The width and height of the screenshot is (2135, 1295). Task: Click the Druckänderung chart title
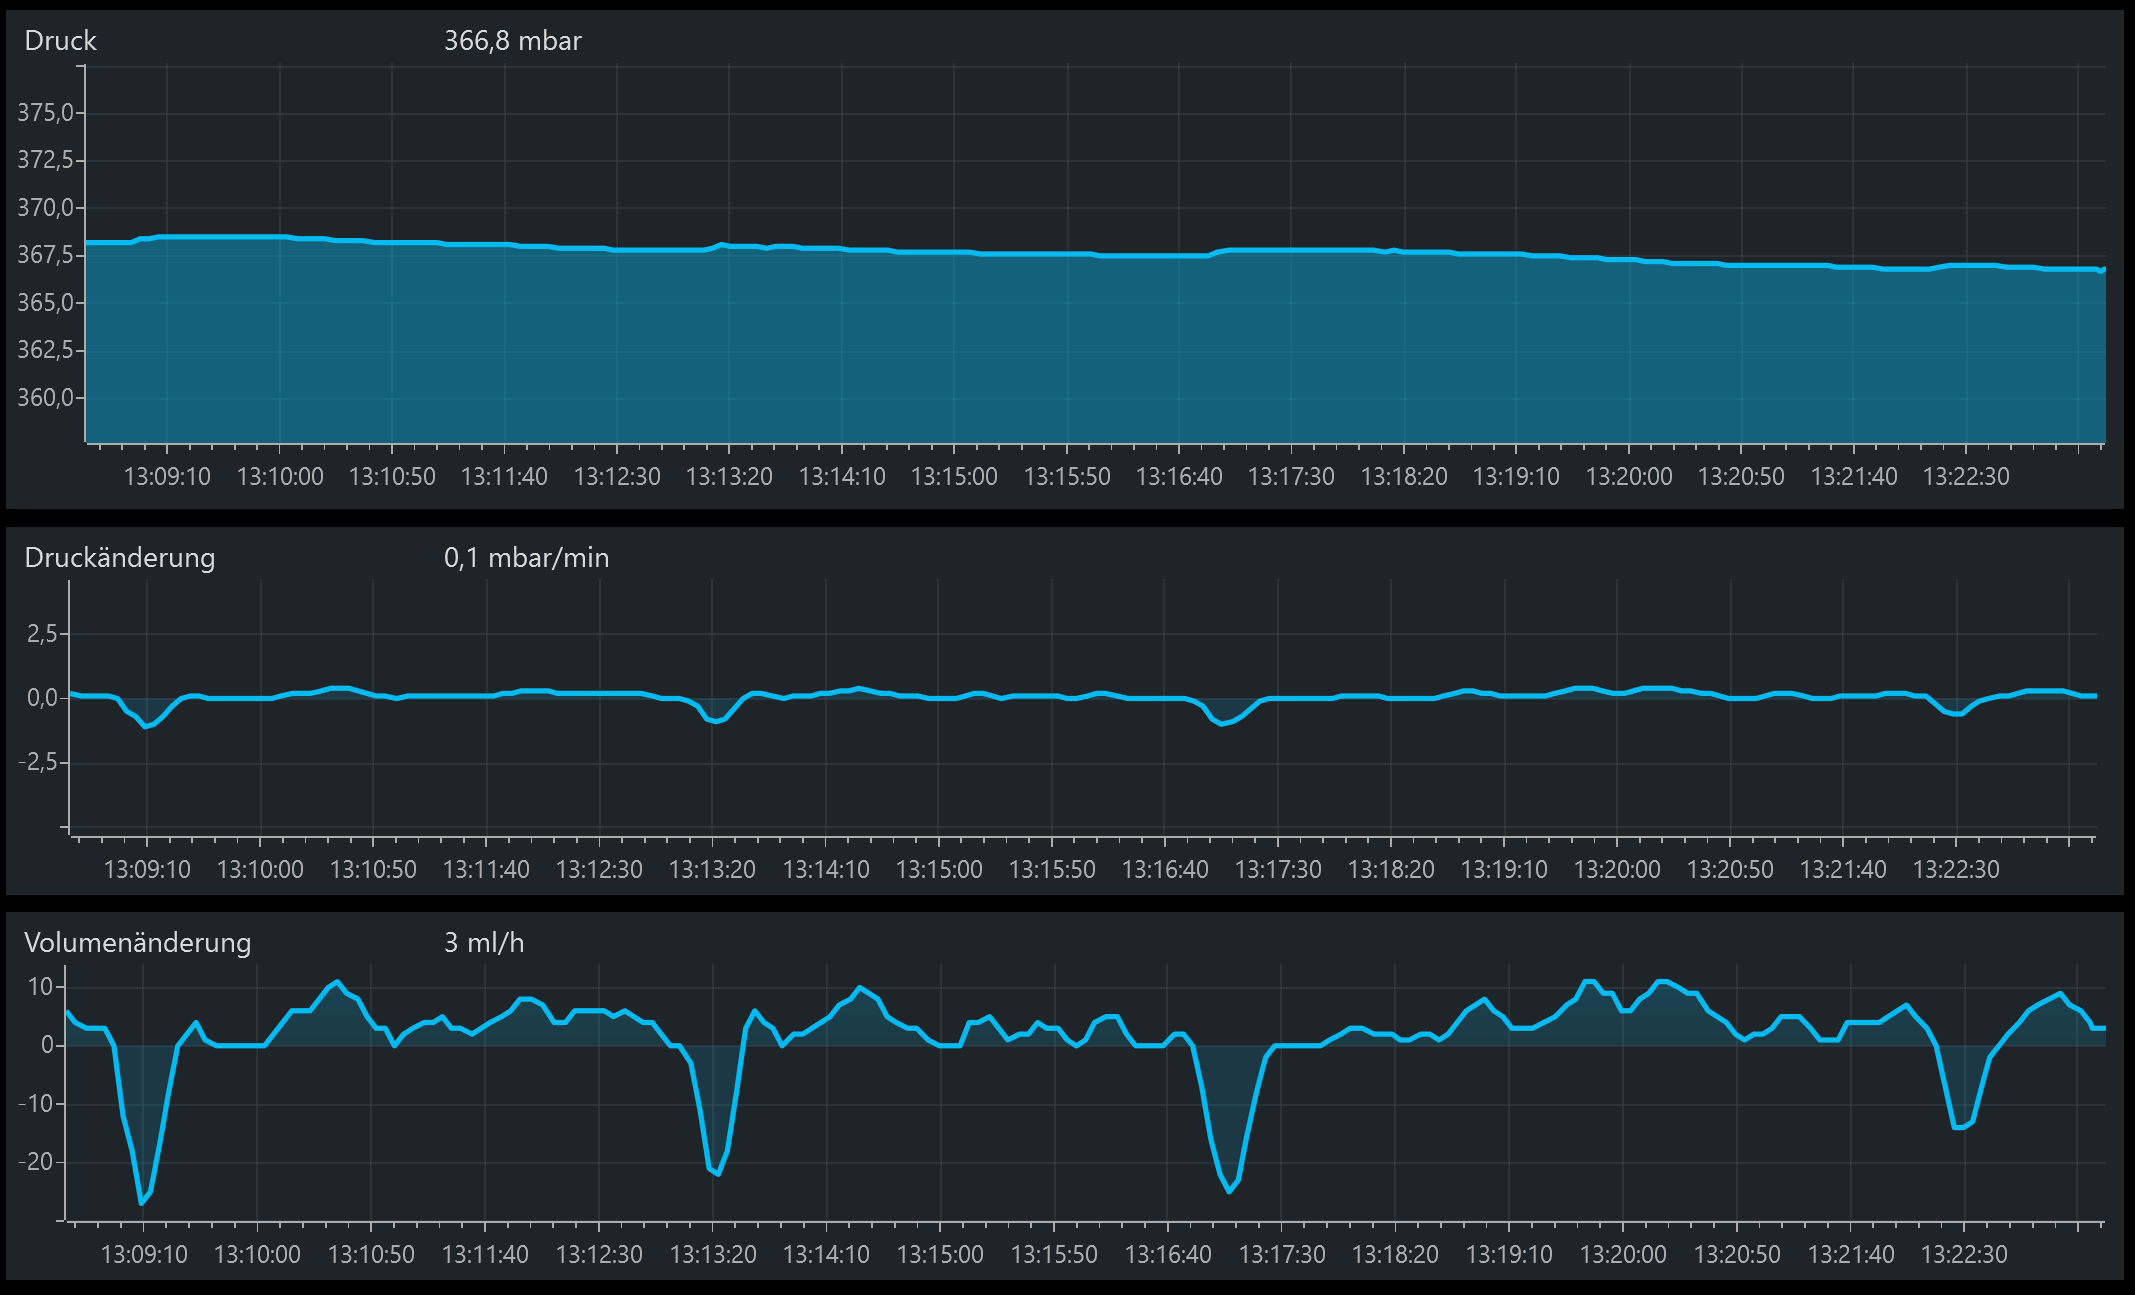[119, 558]
